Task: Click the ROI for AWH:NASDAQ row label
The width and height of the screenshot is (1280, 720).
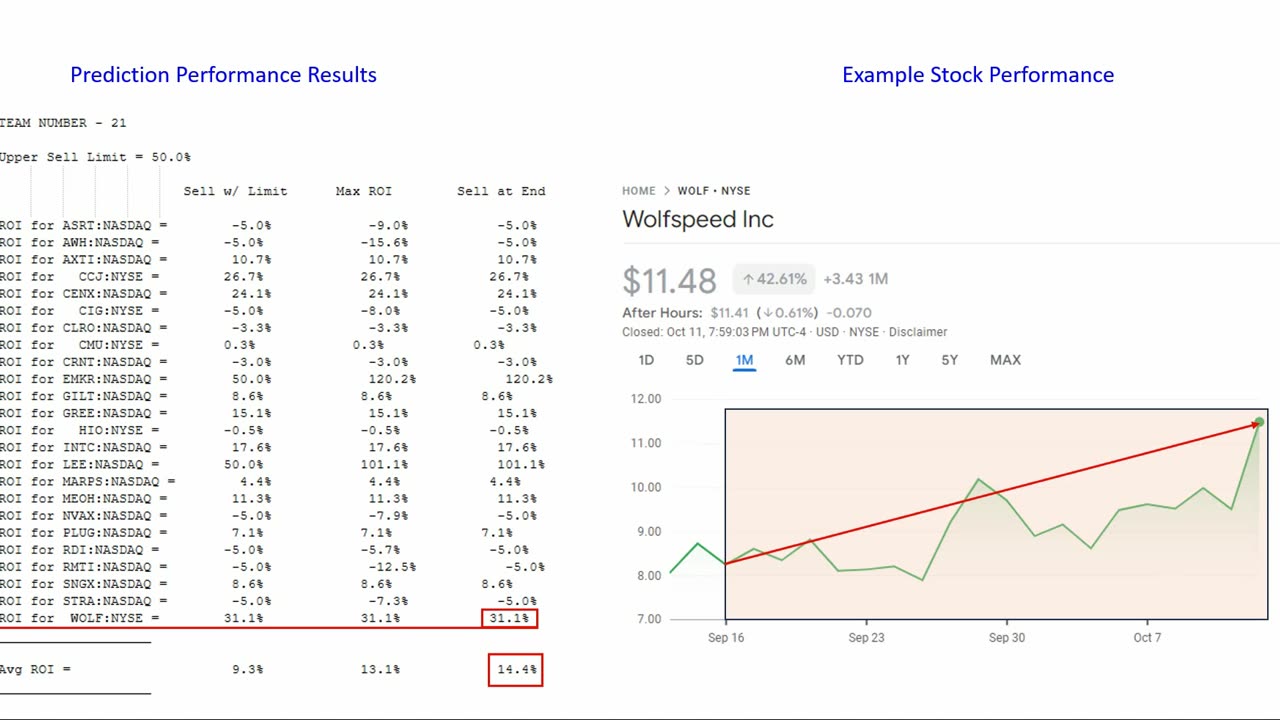Action: (x=80, y=243)
